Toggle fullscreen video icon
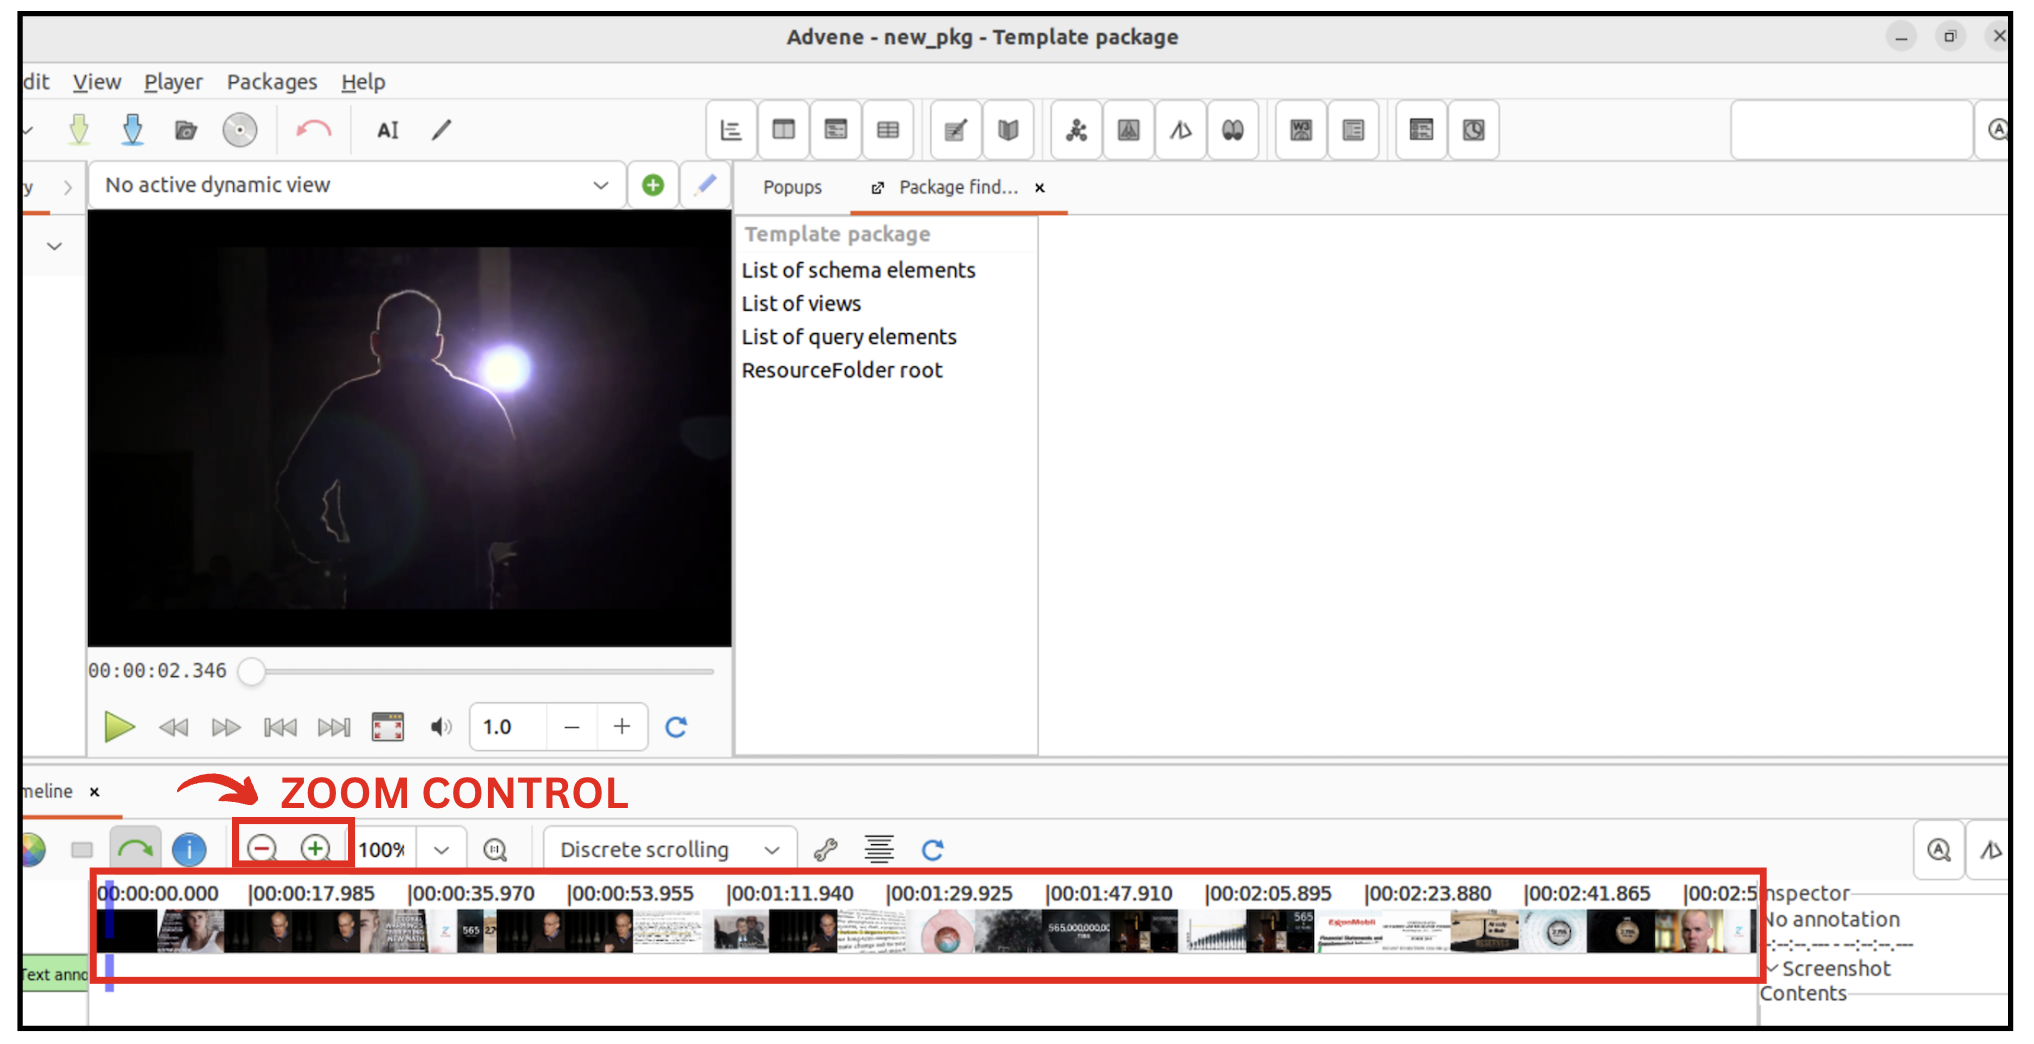Image resolution: width=2034 pixels, height=1044 pixels. click(x=388, y=727)
